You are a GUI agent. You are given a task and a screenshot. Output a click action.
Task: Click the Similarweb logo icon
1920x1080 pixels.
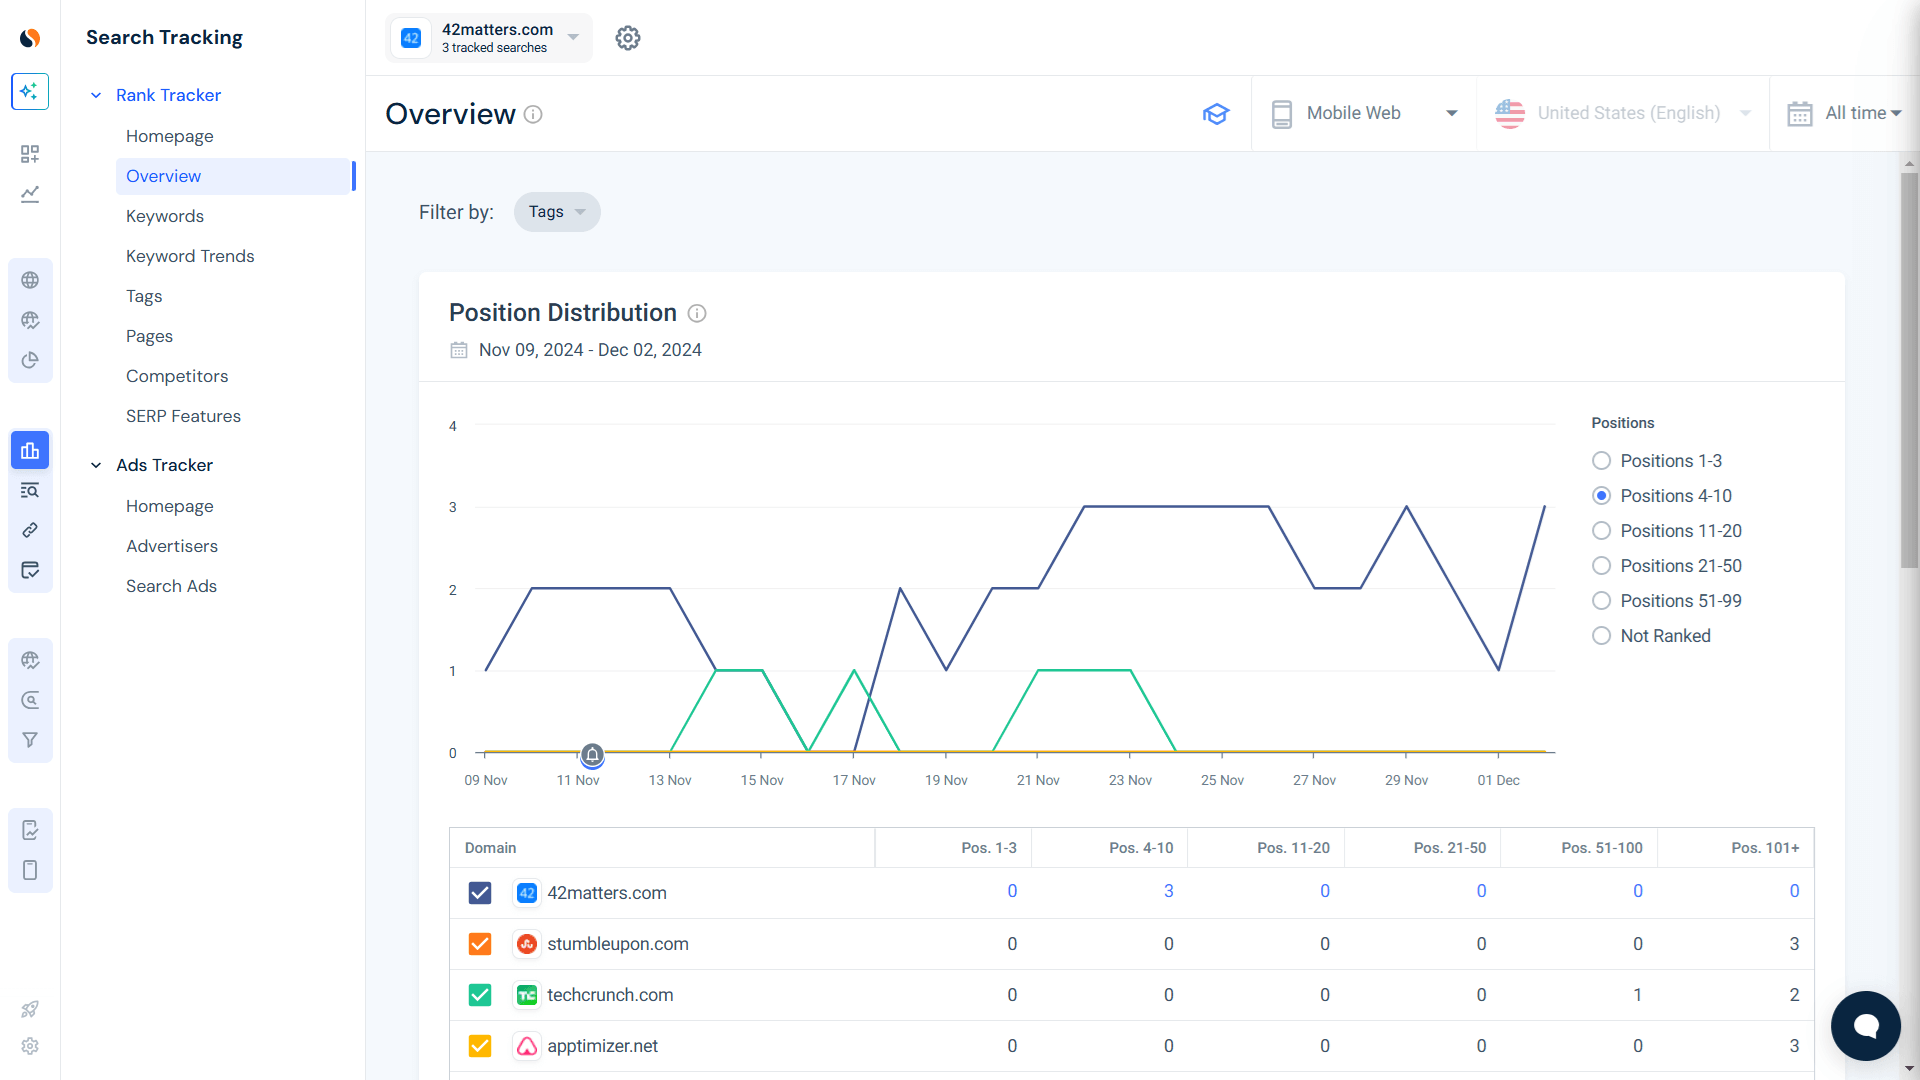point(30,38)
